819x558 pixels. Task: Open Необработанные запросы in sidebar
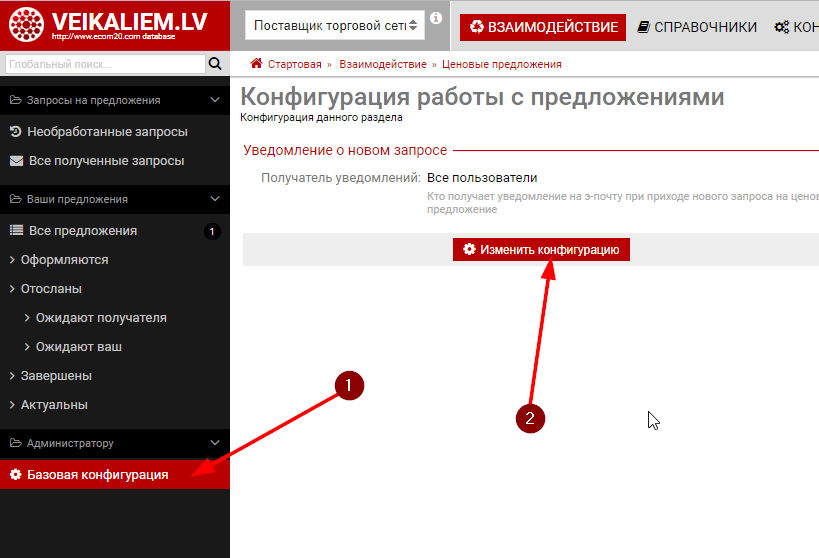point(107,131)
